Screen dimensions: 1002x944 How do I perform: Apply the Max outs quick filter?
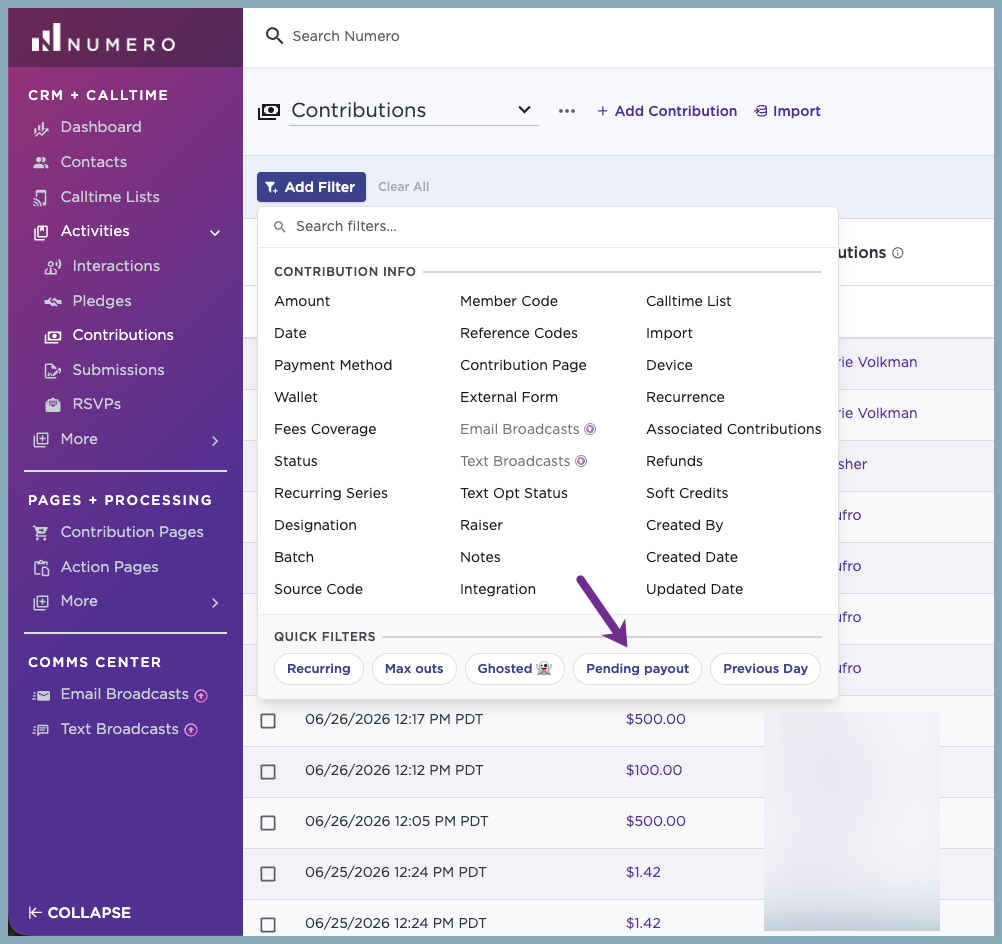click(x=414, y=669)
